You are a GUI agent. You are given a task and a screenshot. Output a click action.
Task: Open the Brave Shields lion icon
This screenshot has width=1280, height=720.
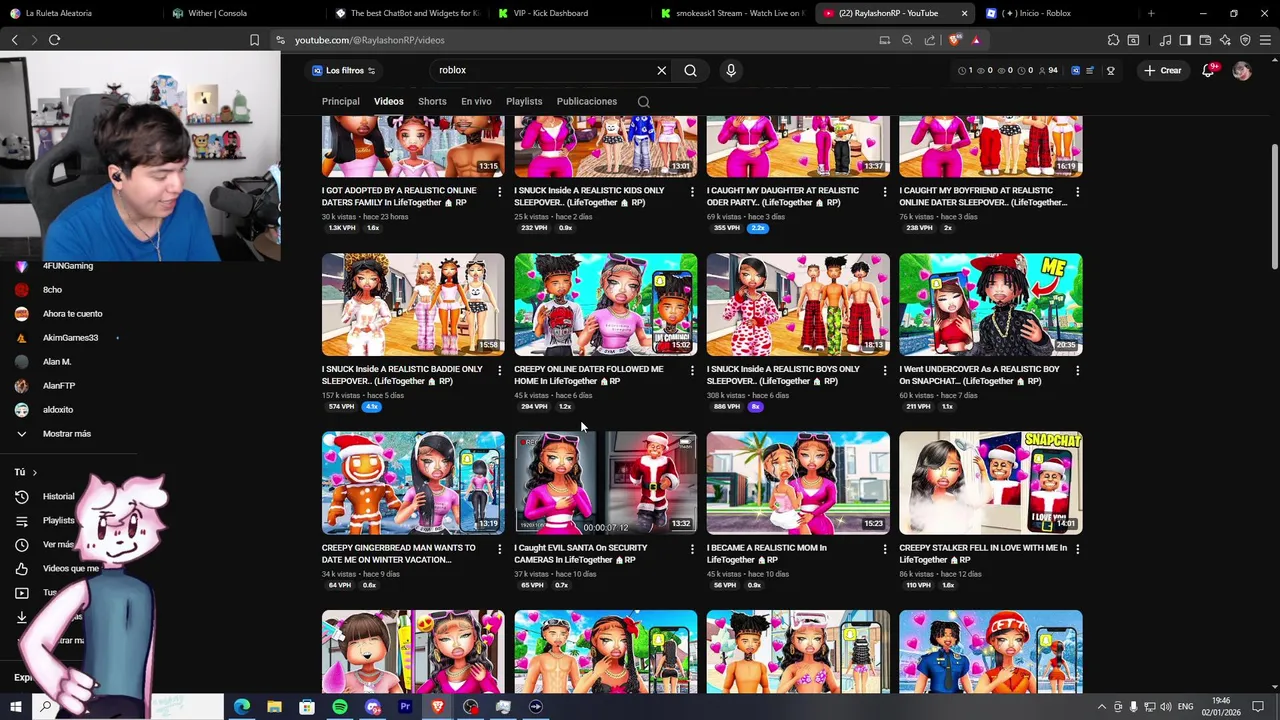(955, 40)
